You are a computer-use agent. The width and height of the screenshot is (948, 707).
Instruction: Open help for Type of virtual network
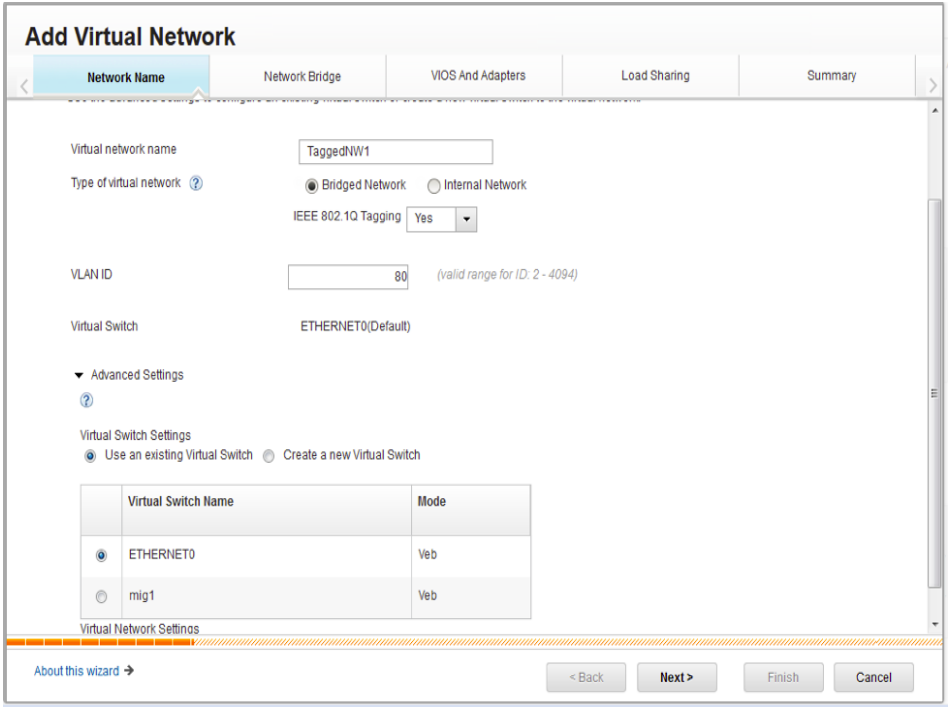coord(196,183)
